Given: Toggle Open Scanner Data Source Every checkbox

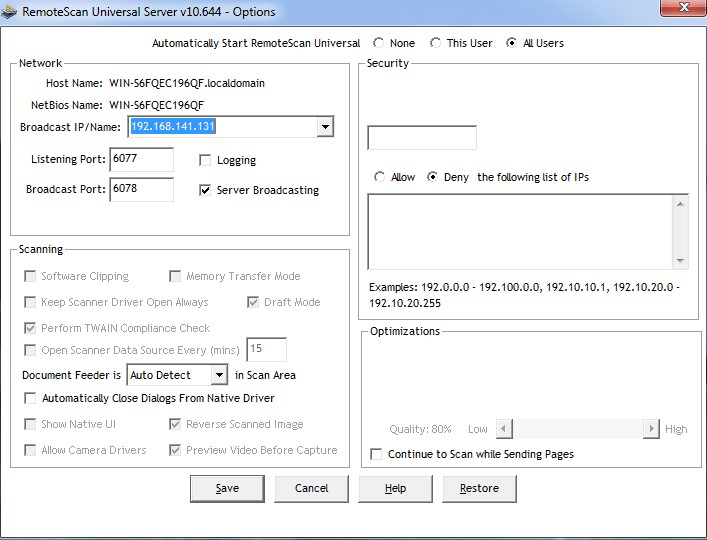Looking at the screenshot, I should (30, 350).
